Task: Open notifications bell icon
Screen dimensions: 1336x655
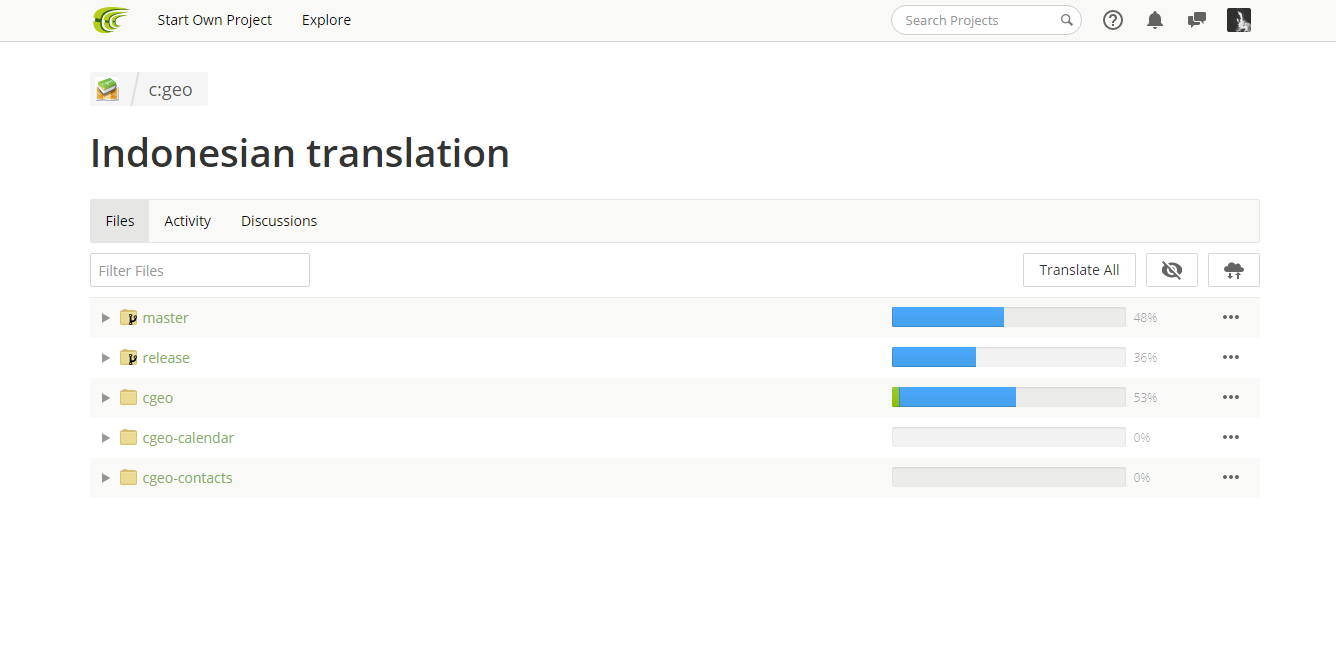Action: (x=1155, y=20)
